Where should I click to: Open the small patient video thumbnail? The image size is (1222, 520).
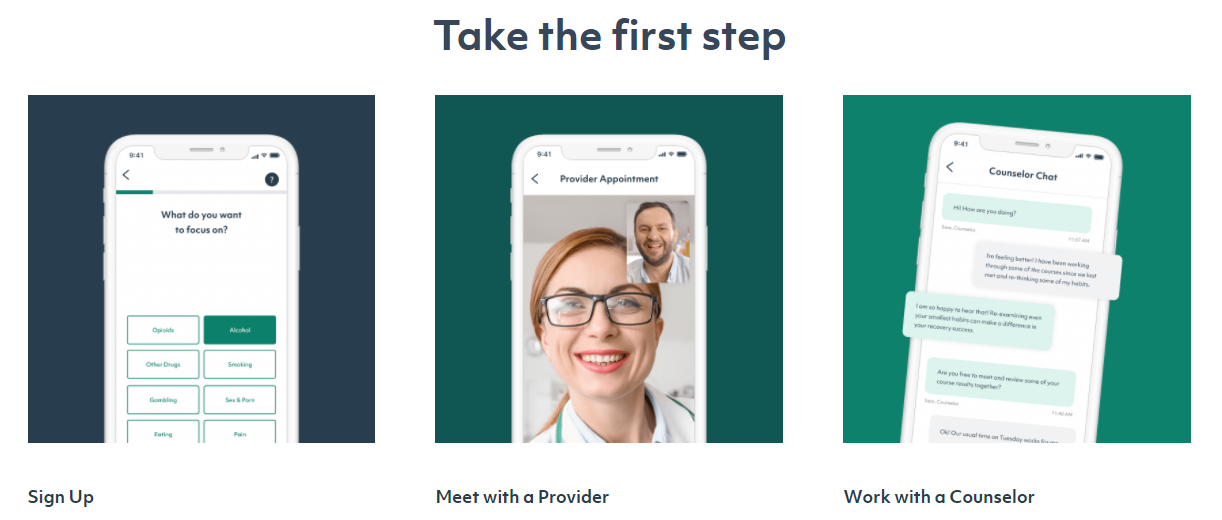pyautogui.click(x=658, y=241)
